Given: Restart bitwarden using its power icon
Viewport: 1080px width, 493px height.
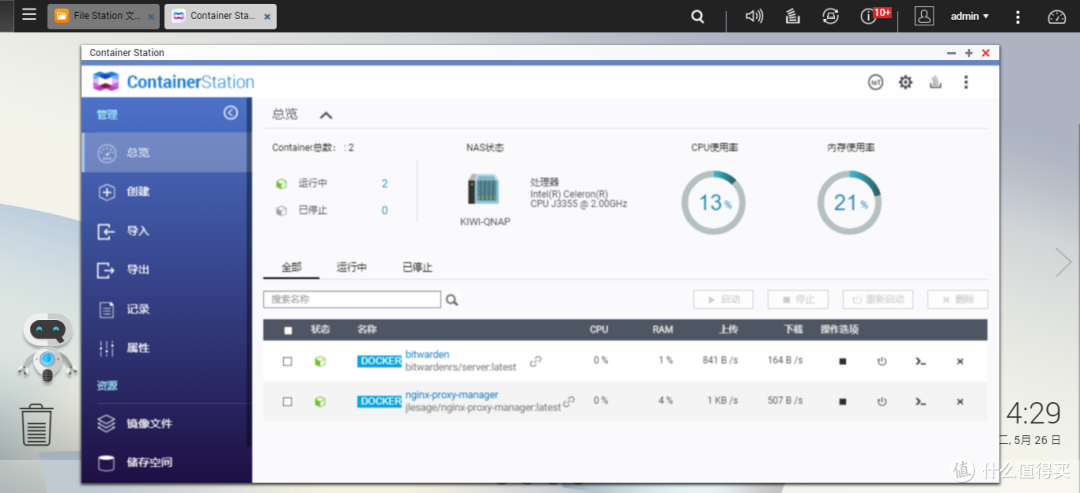Looking at the screenshot, I should tap(882, 361).
